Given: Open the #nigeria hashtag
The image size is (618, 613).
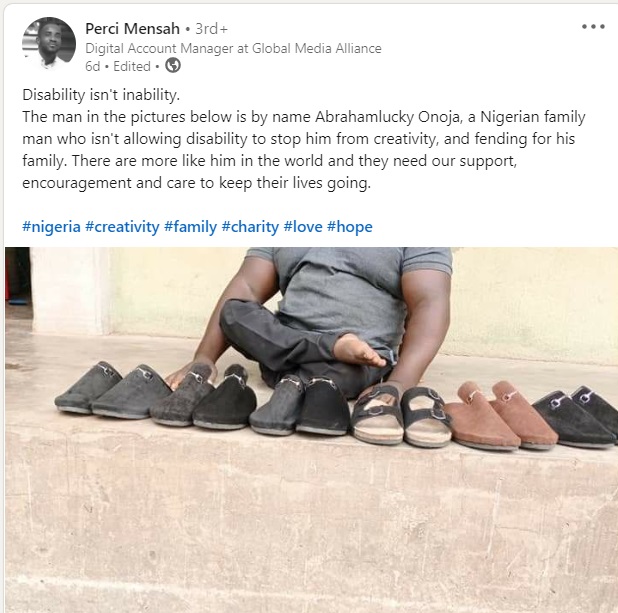Looking at the screenshot, I should (x=51, y=227).
